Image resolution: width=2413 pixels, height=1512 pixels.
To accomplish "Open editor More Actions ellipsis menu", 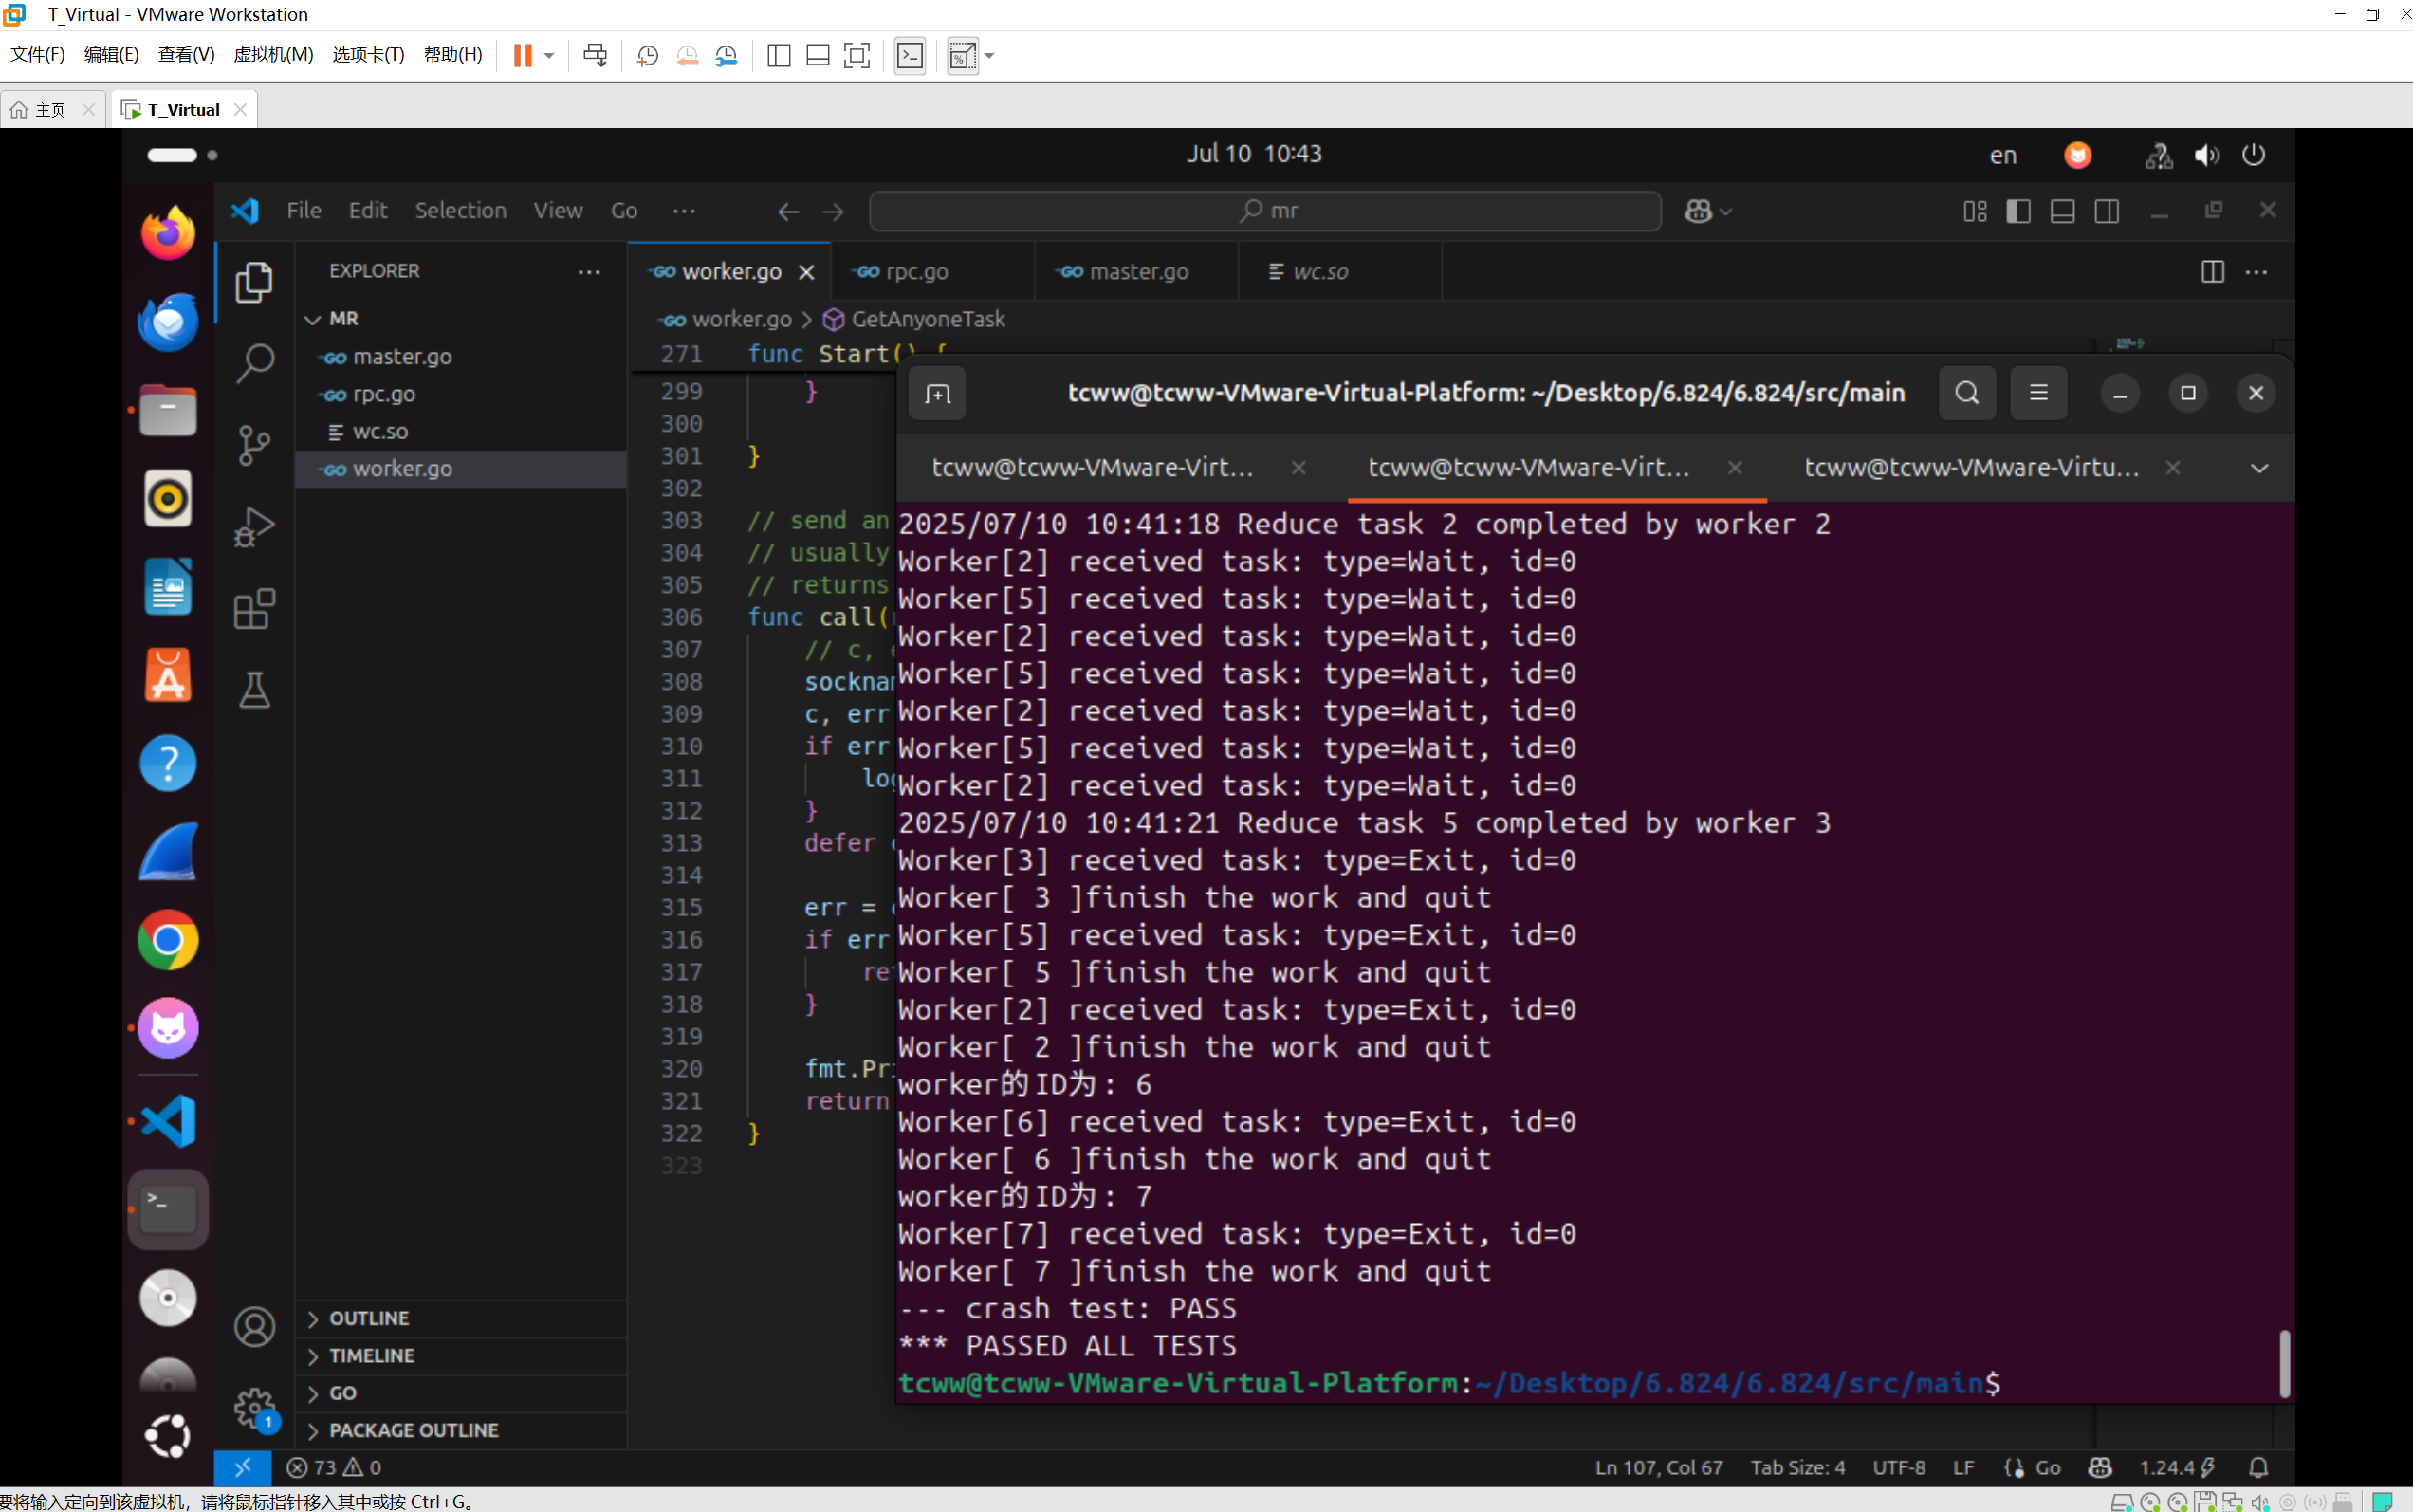I will pos(2256,272).
